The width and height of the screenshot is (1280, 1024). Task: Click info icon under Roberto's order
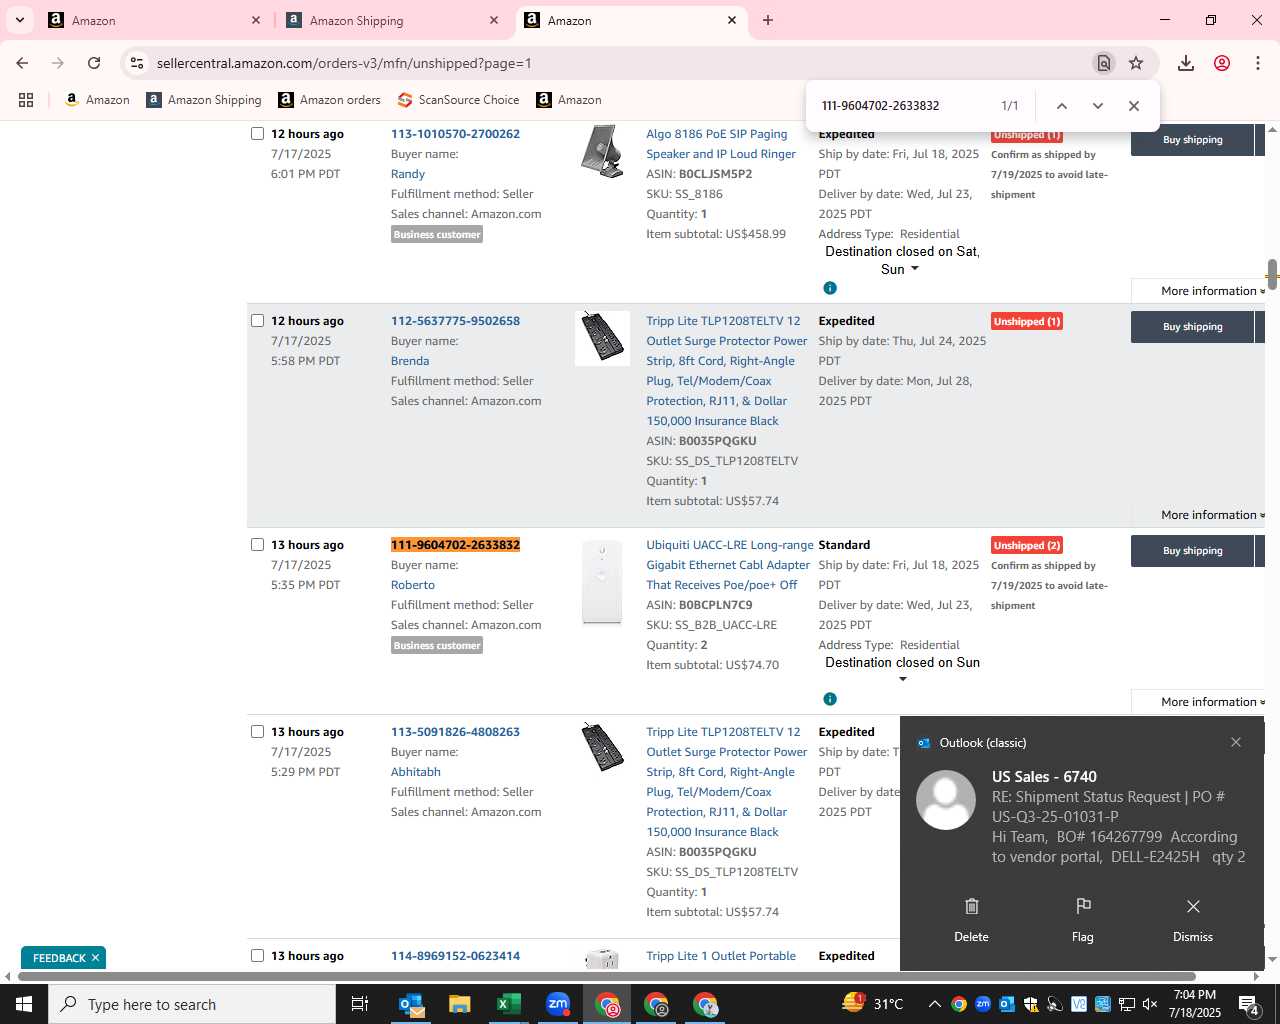click(830, 699)
